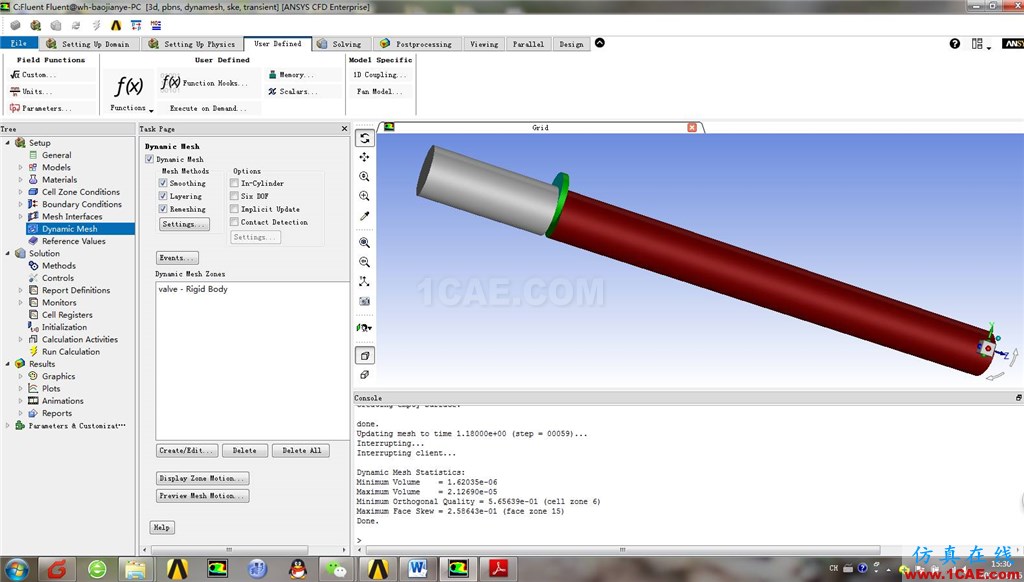Select valve - Rigid Body zone

[x=193, y=289]
